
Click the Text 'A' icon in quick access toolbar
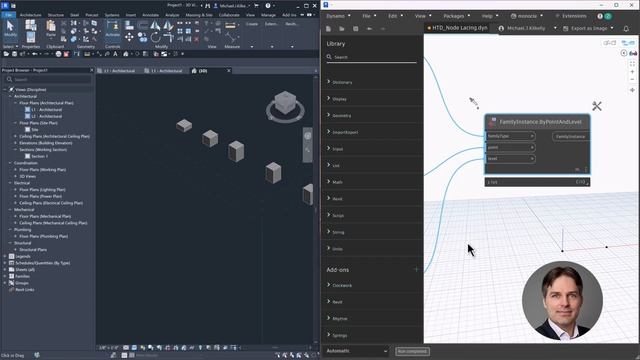tap(115, 54)
